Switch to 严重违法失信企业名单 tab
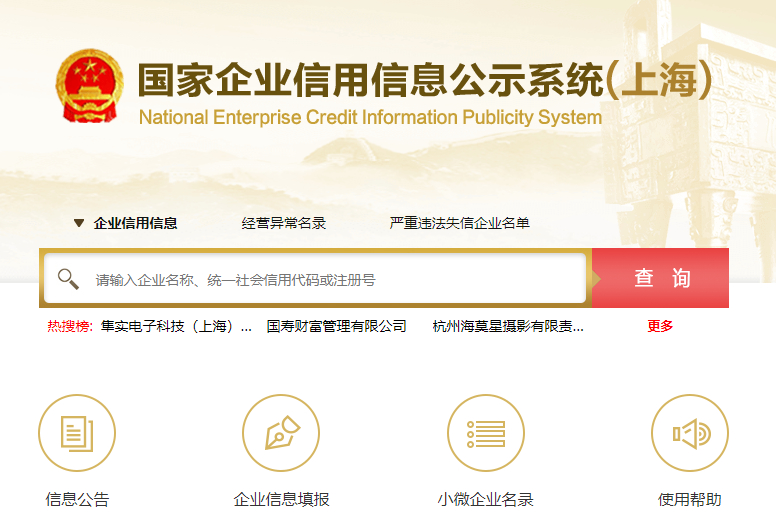Image resolution: width=776 pixels, height=527 pixels. pos(459,223)
